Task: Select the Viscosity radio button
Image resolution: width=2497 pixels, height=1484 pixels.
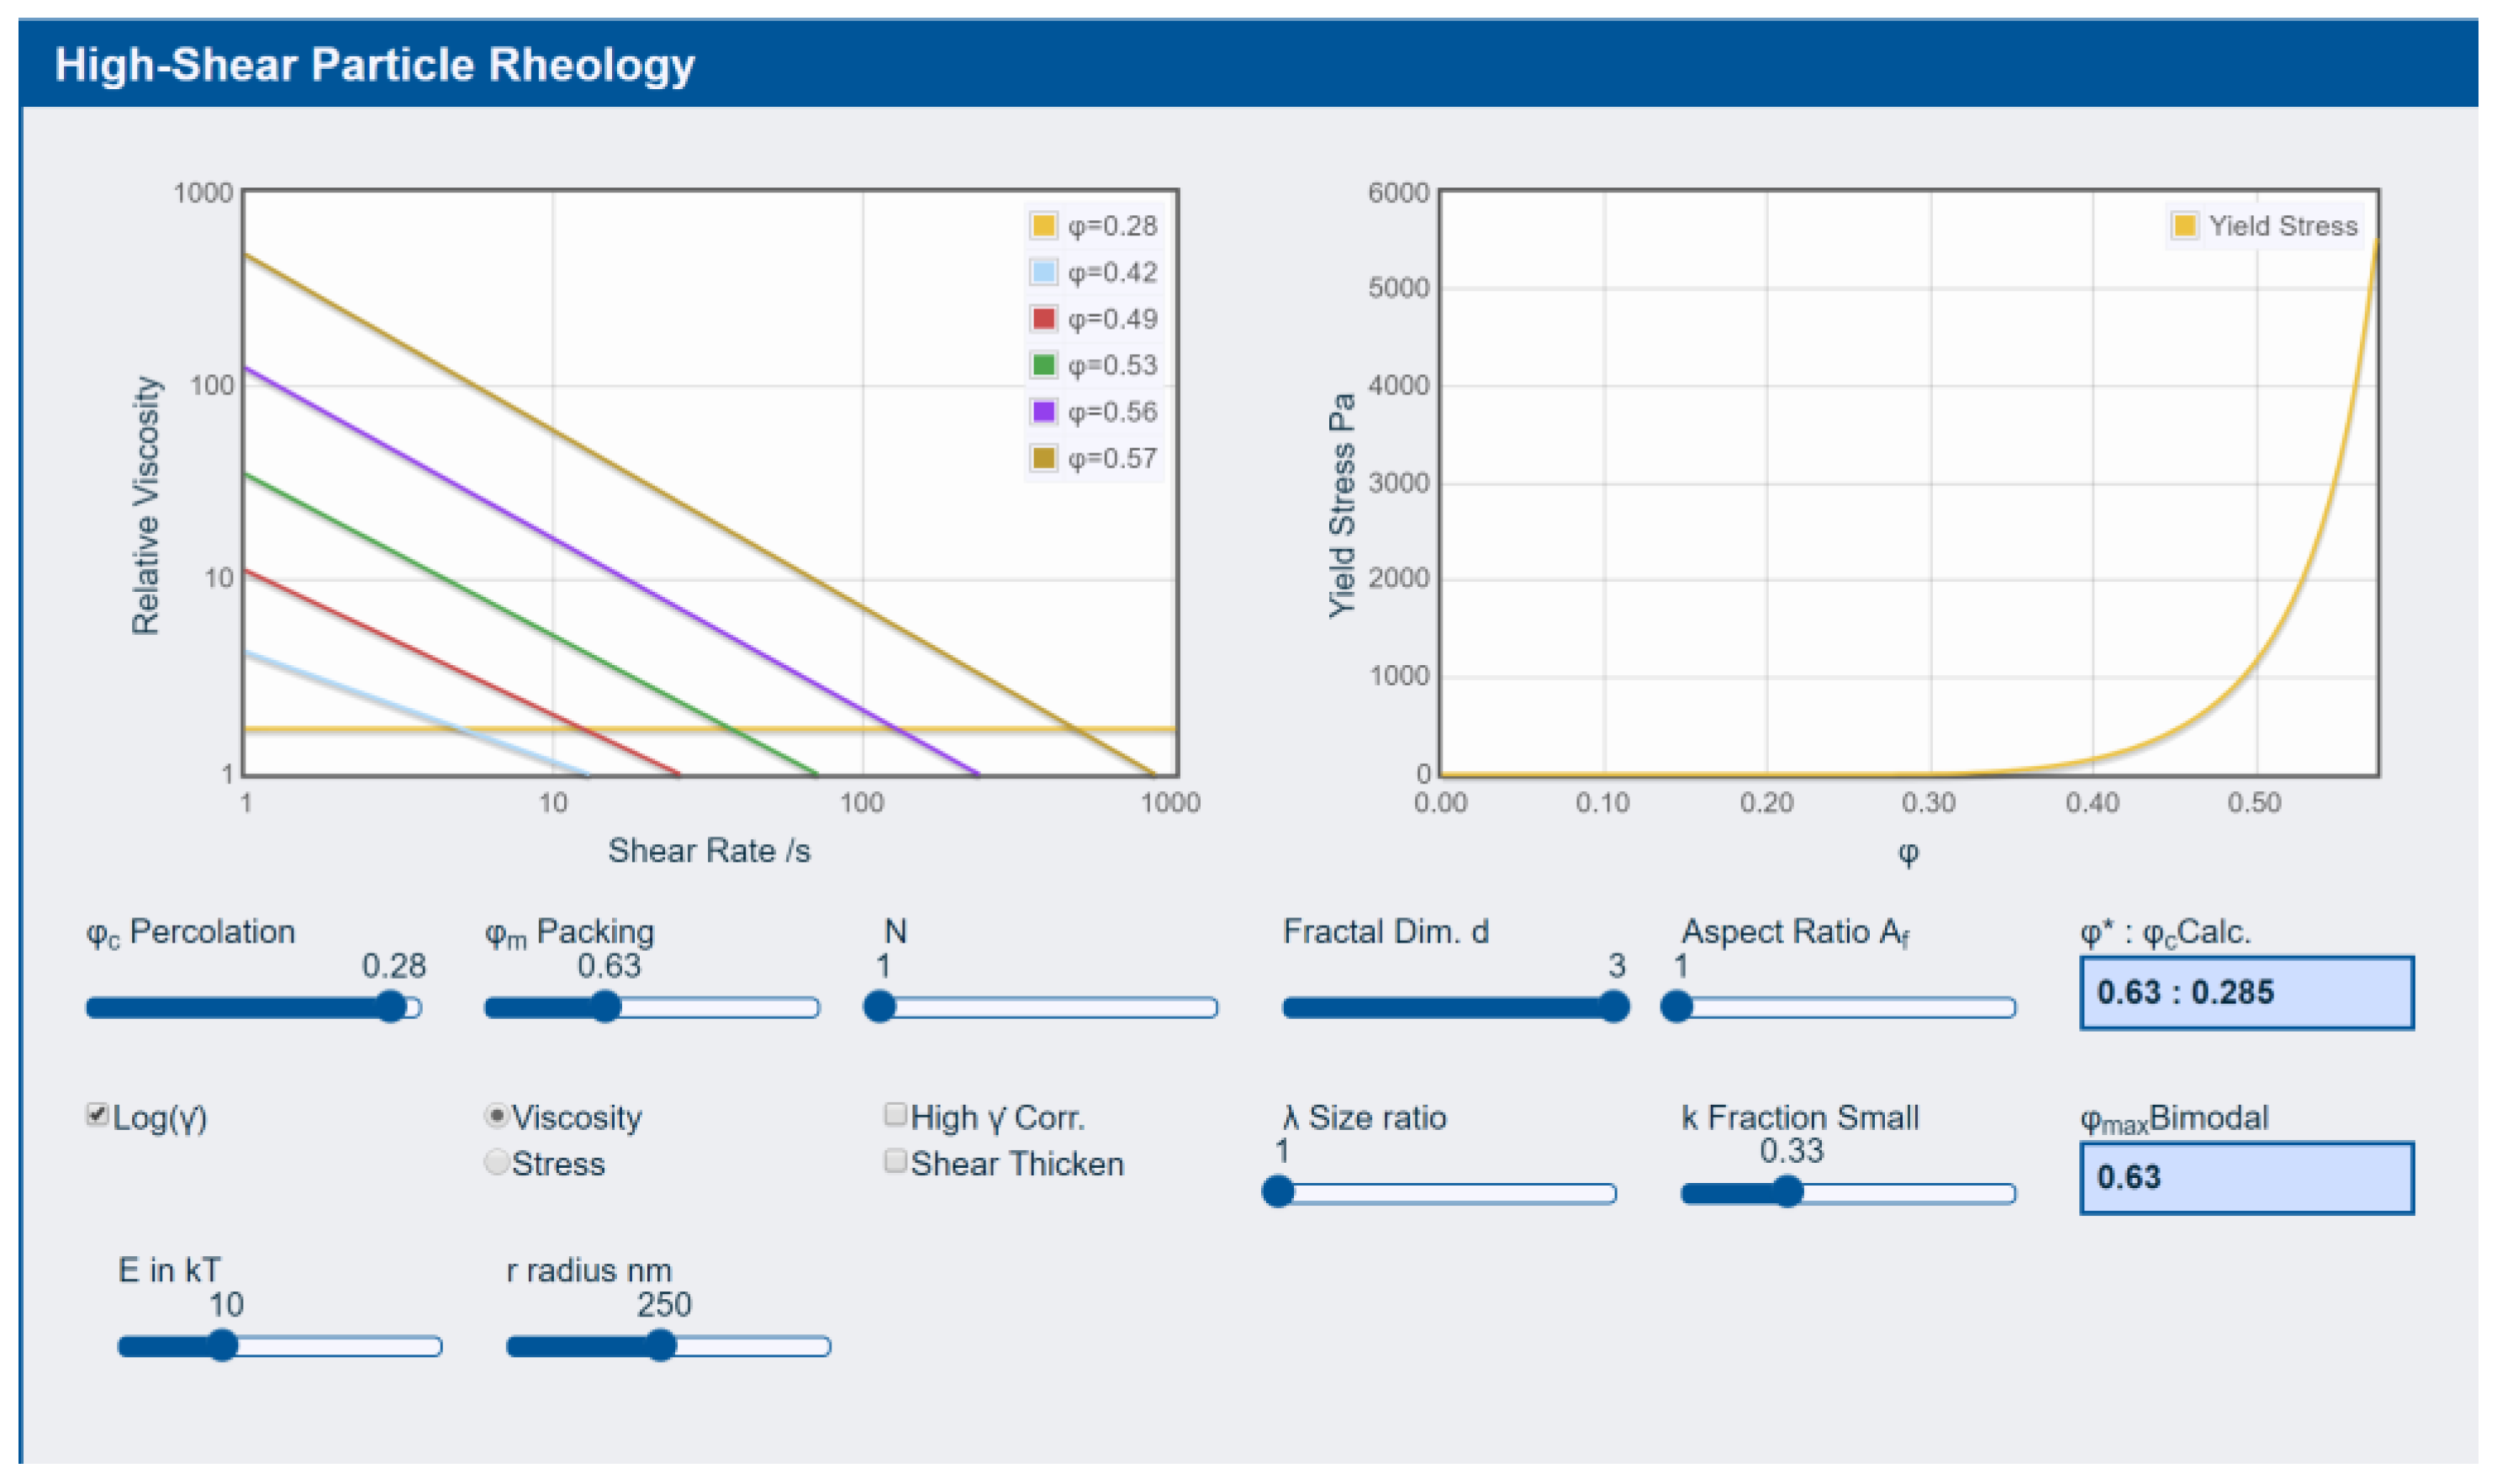Action: 496,1114
